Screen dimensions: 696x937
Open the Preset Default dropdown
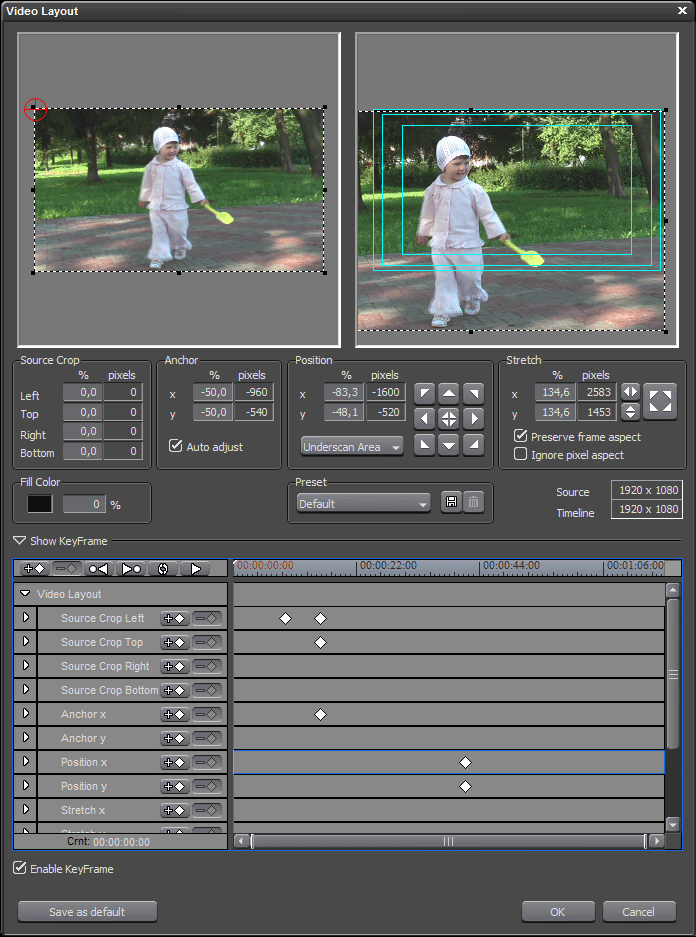(363, 504)
